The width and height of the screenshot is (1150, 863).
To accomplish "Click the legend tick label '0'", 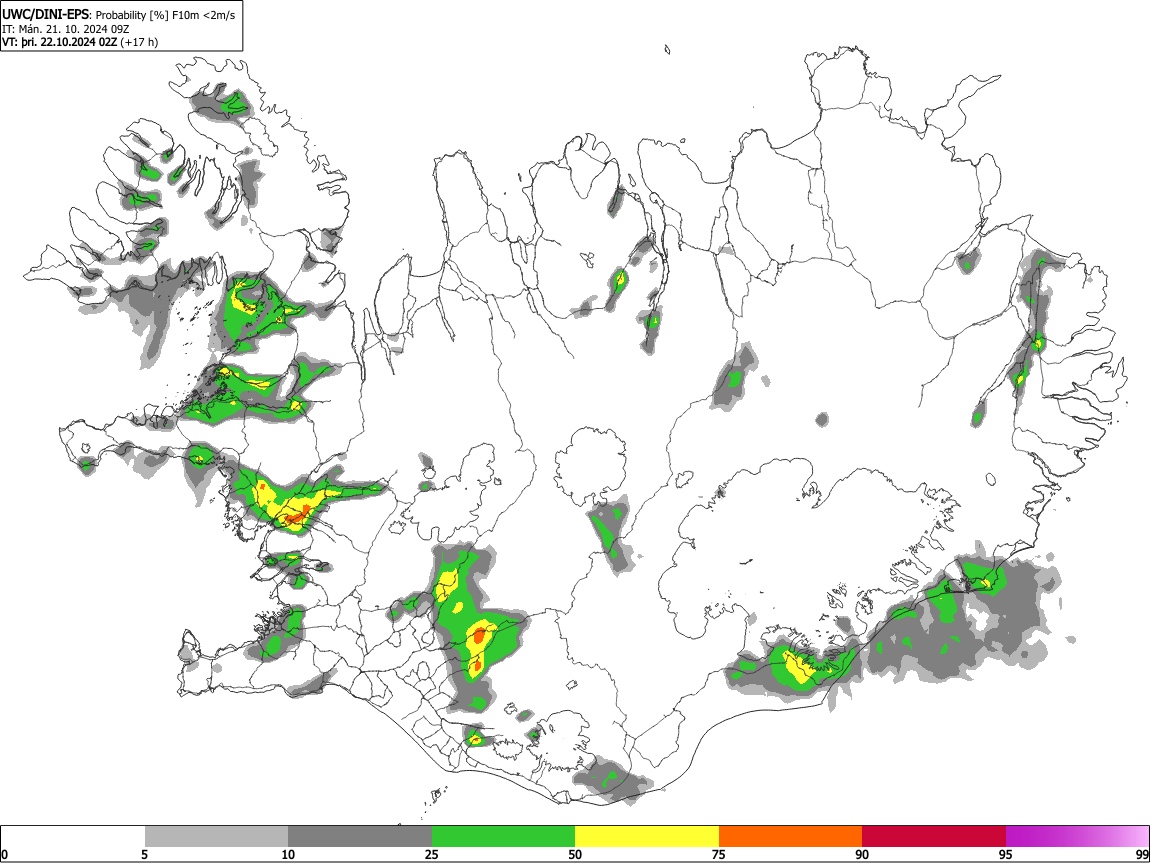I will pos(4,854).
